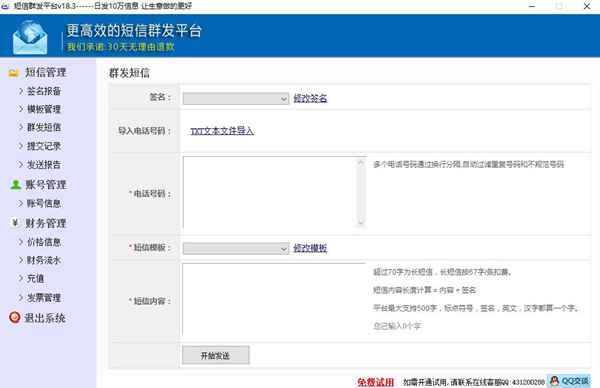Image resolution: width=600 pixels, height=388 pixels.
Task: Click the 修改签名 link
Action: point(310,98)
